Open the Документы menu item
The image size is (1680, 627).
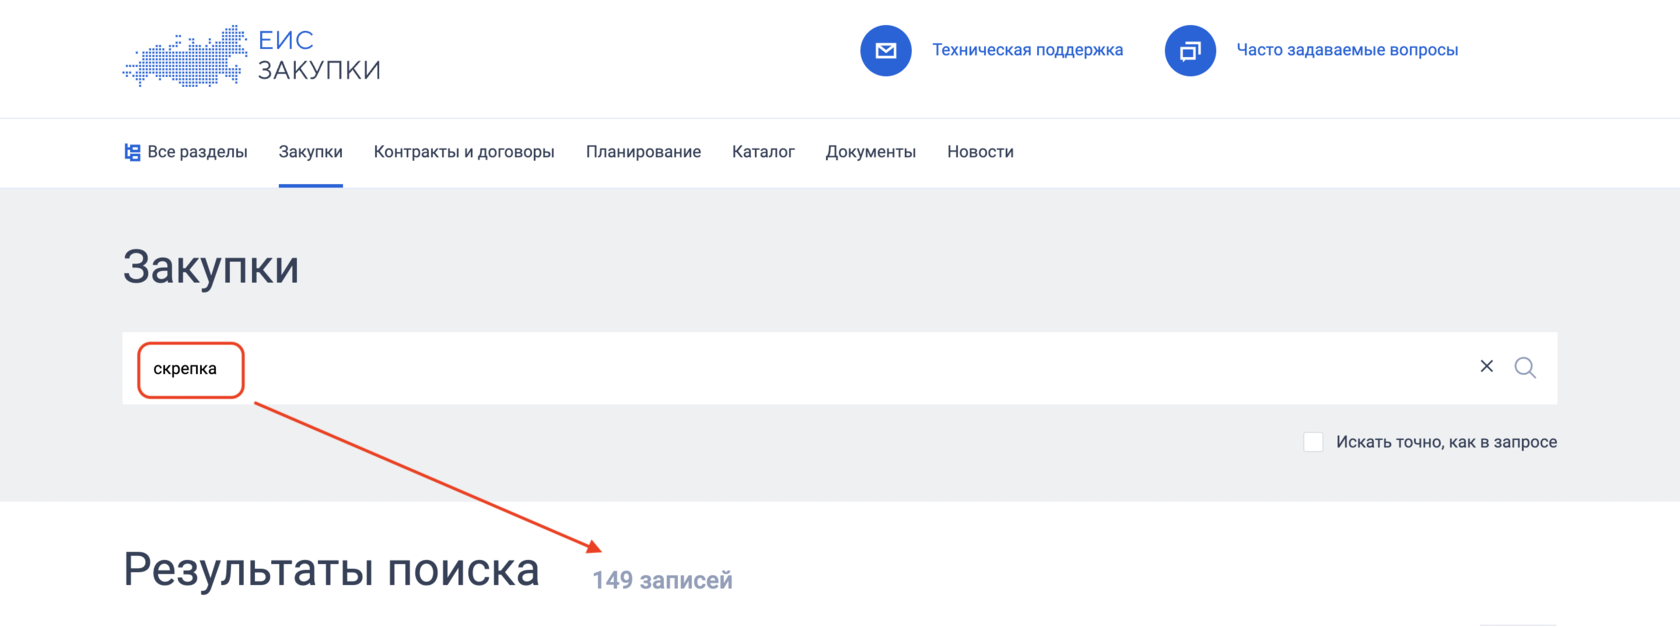870,152
